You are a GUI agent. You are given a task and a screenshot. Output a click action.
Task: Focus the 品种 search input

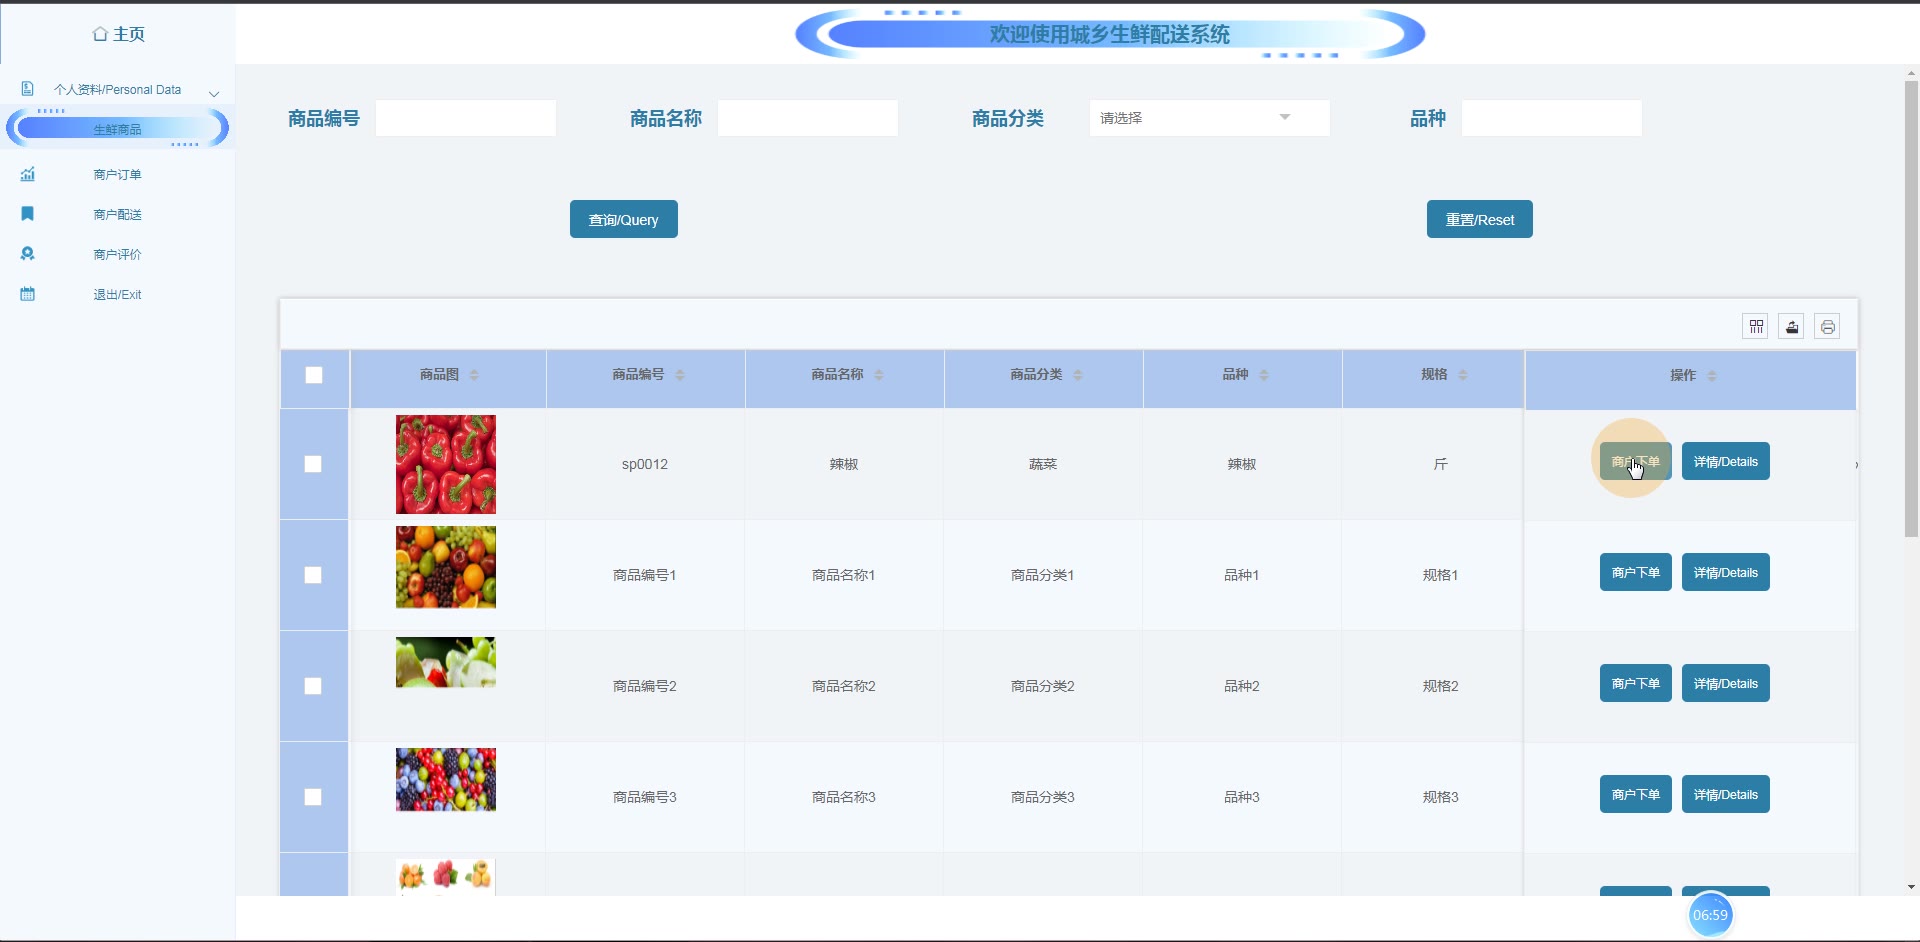point(1552,118)
